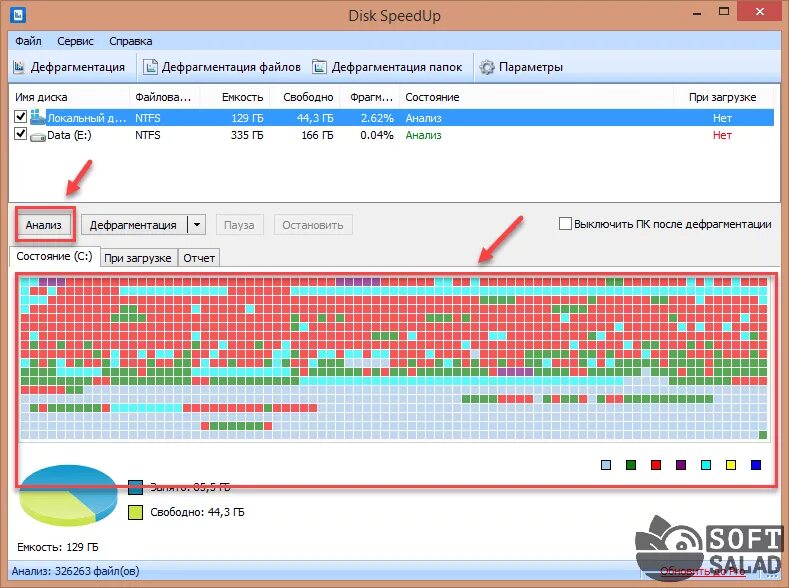
Task: Click the blue Занято legend square
Action: pyautogui.click(x=135, y=487)
